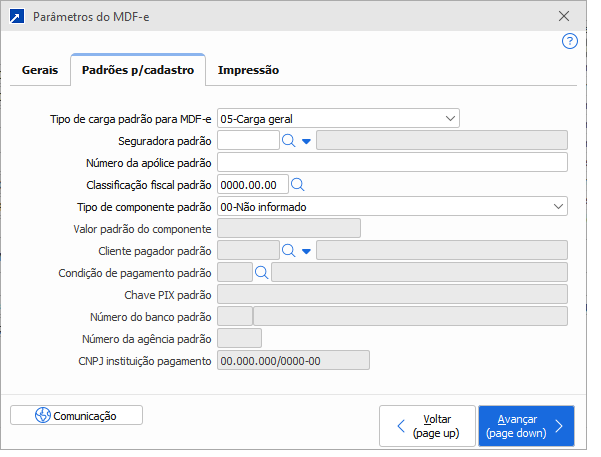The width and height of the screenshot is (601, 457).
Task: Expand the Cliente pagador padrão arrow dropdown
Action: 306,251
